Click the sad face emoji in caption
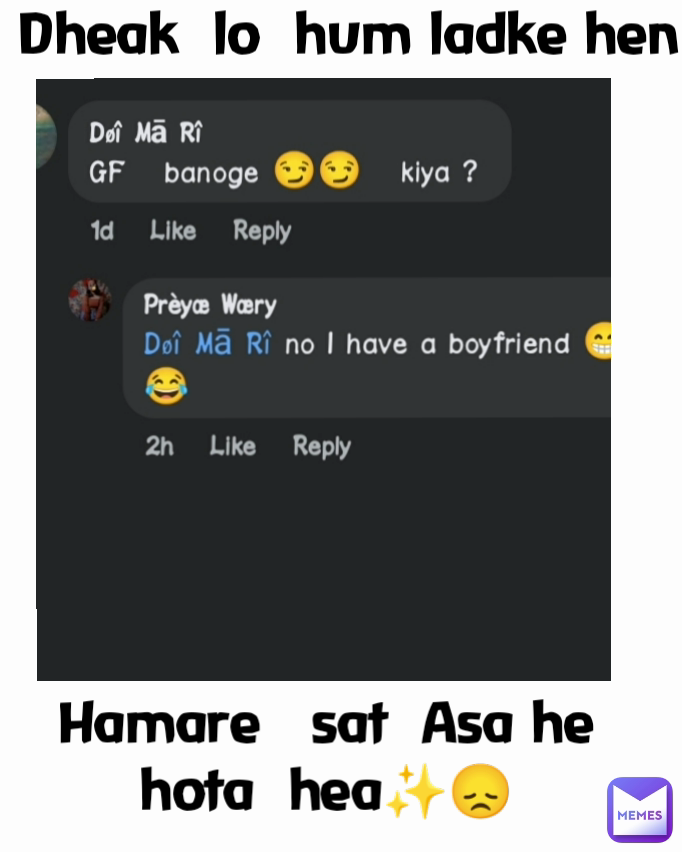The height and width of the screenshot is (852, 682). click(x=480, y=791)
